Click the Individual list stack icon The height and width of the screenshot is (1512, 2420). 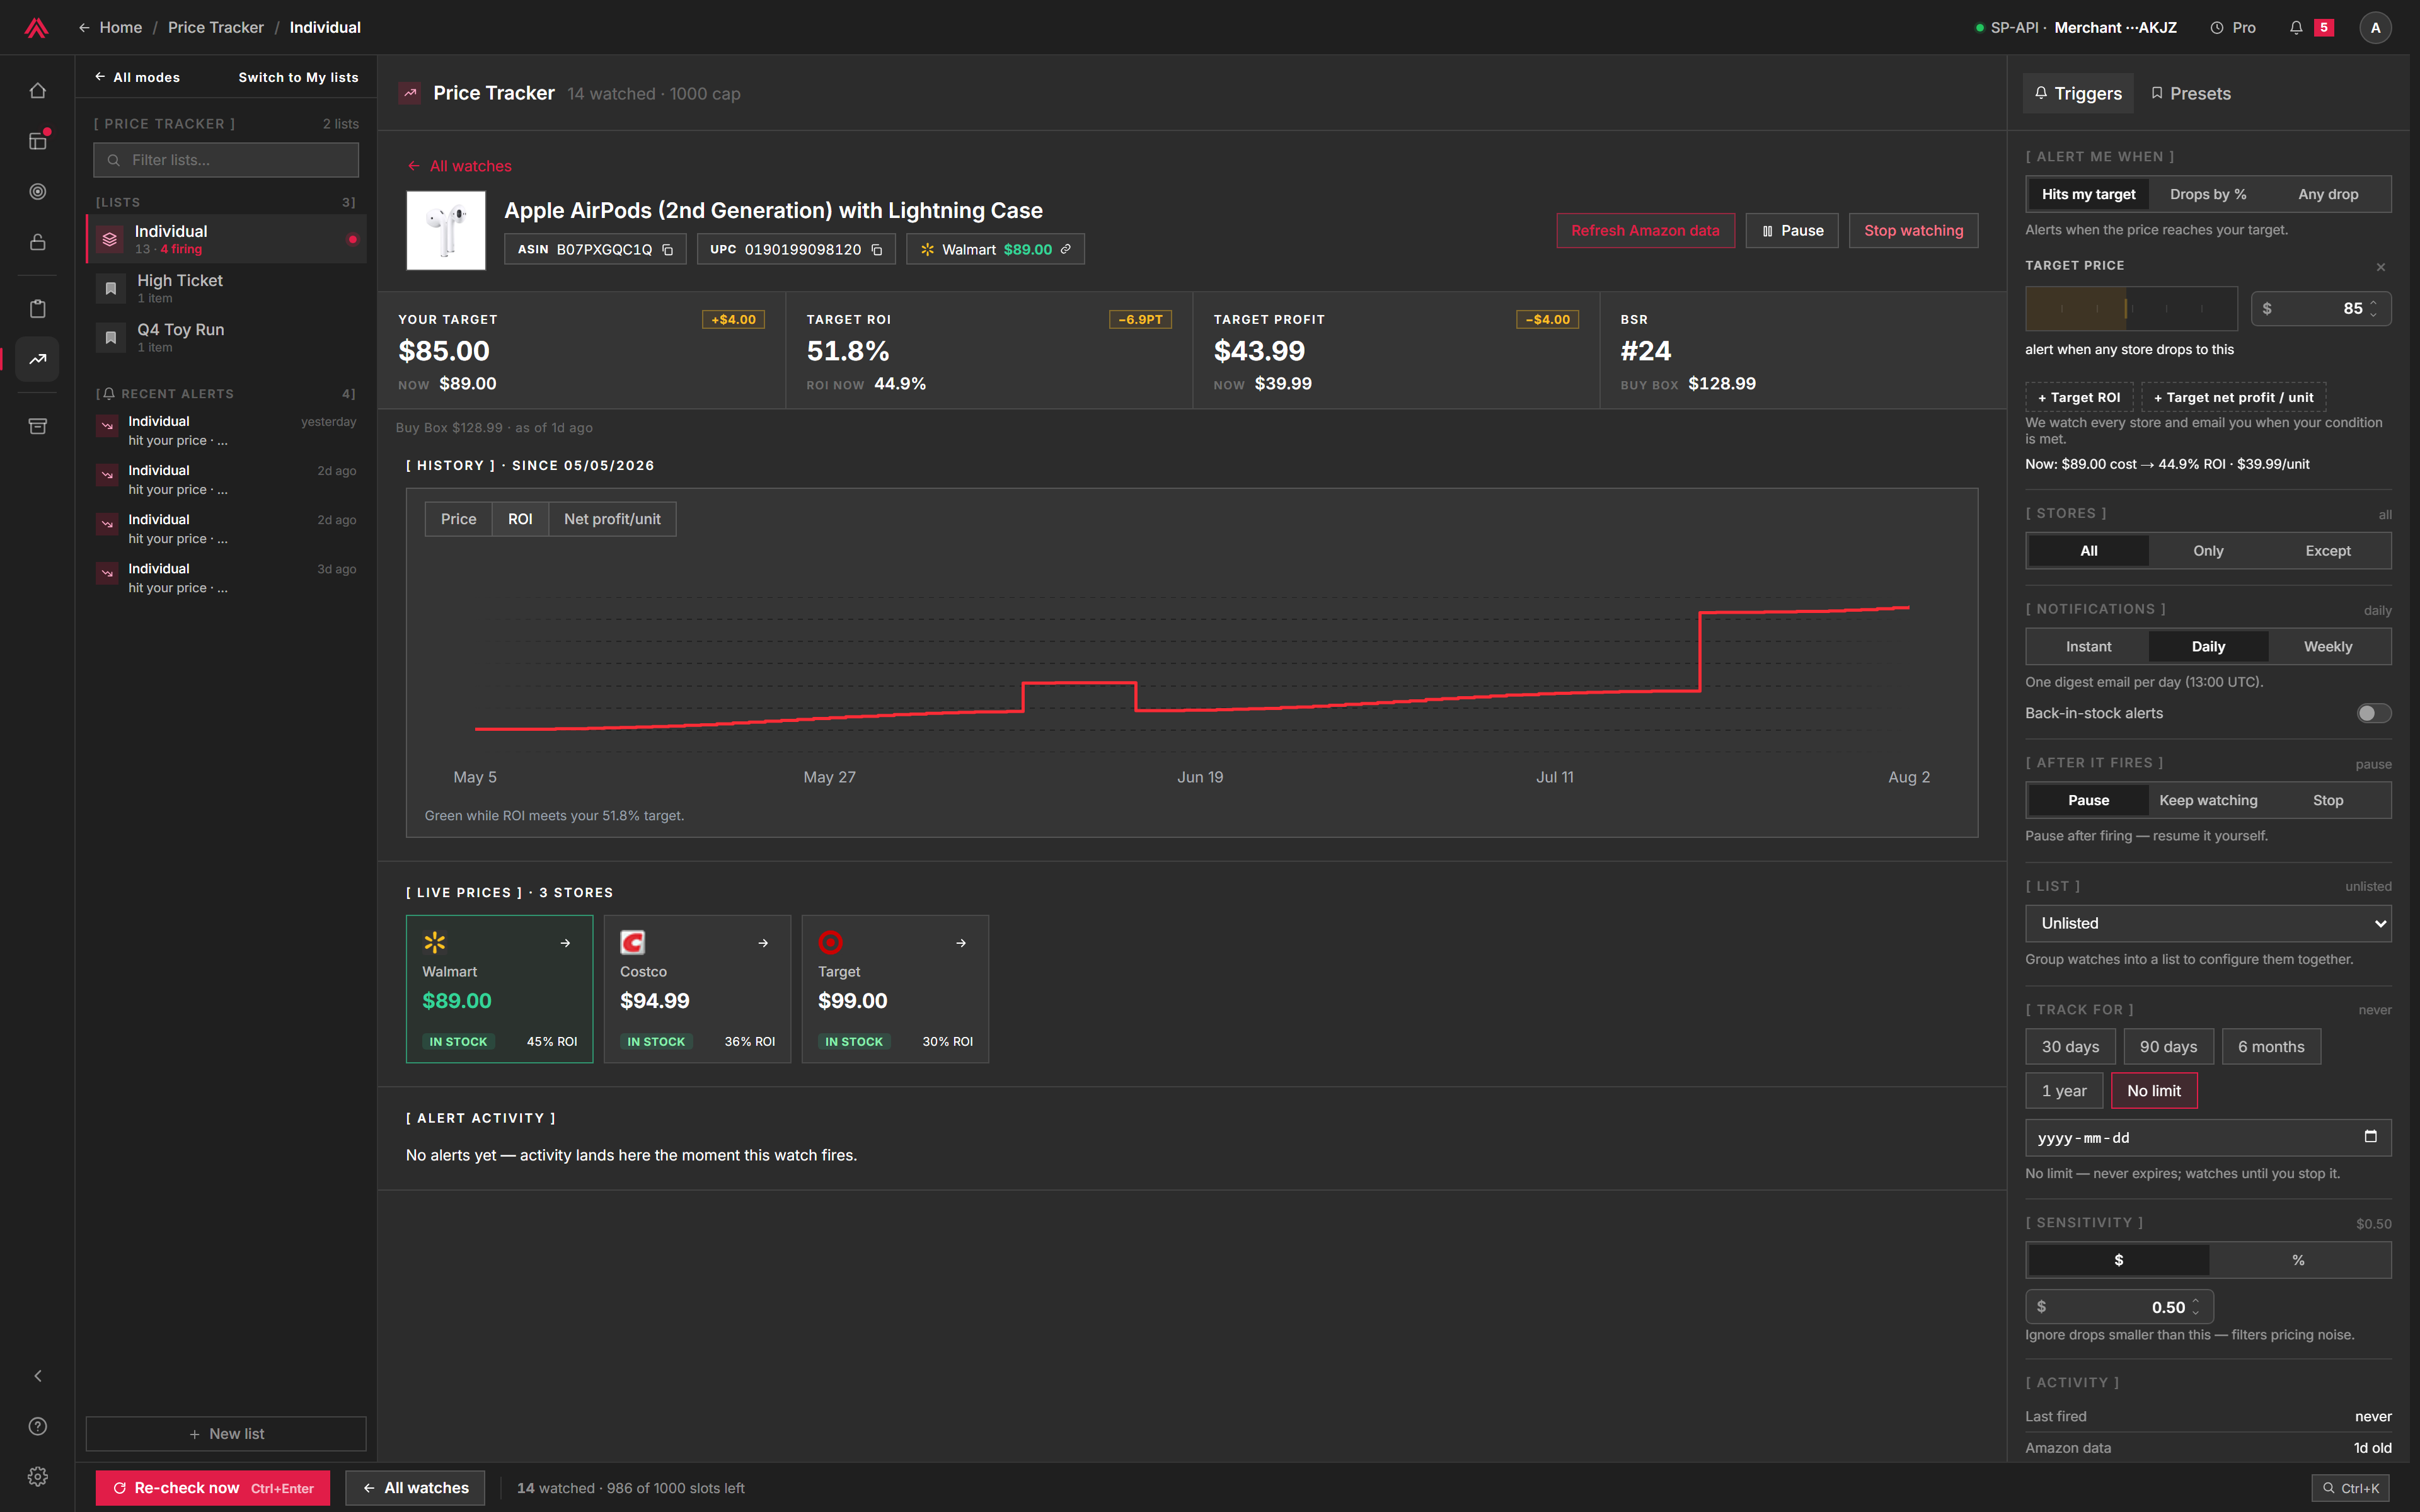coord(110,239)
